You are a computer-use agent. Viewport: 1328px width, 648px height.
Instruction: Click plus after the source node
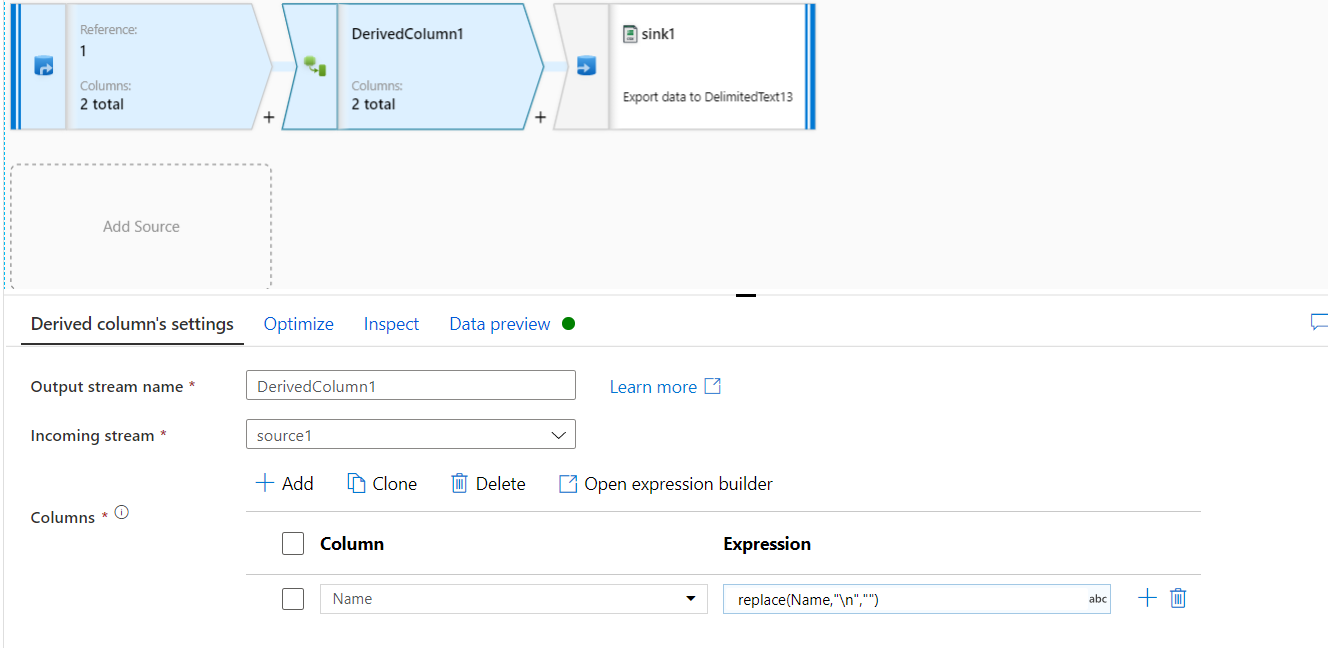point(268,118)
